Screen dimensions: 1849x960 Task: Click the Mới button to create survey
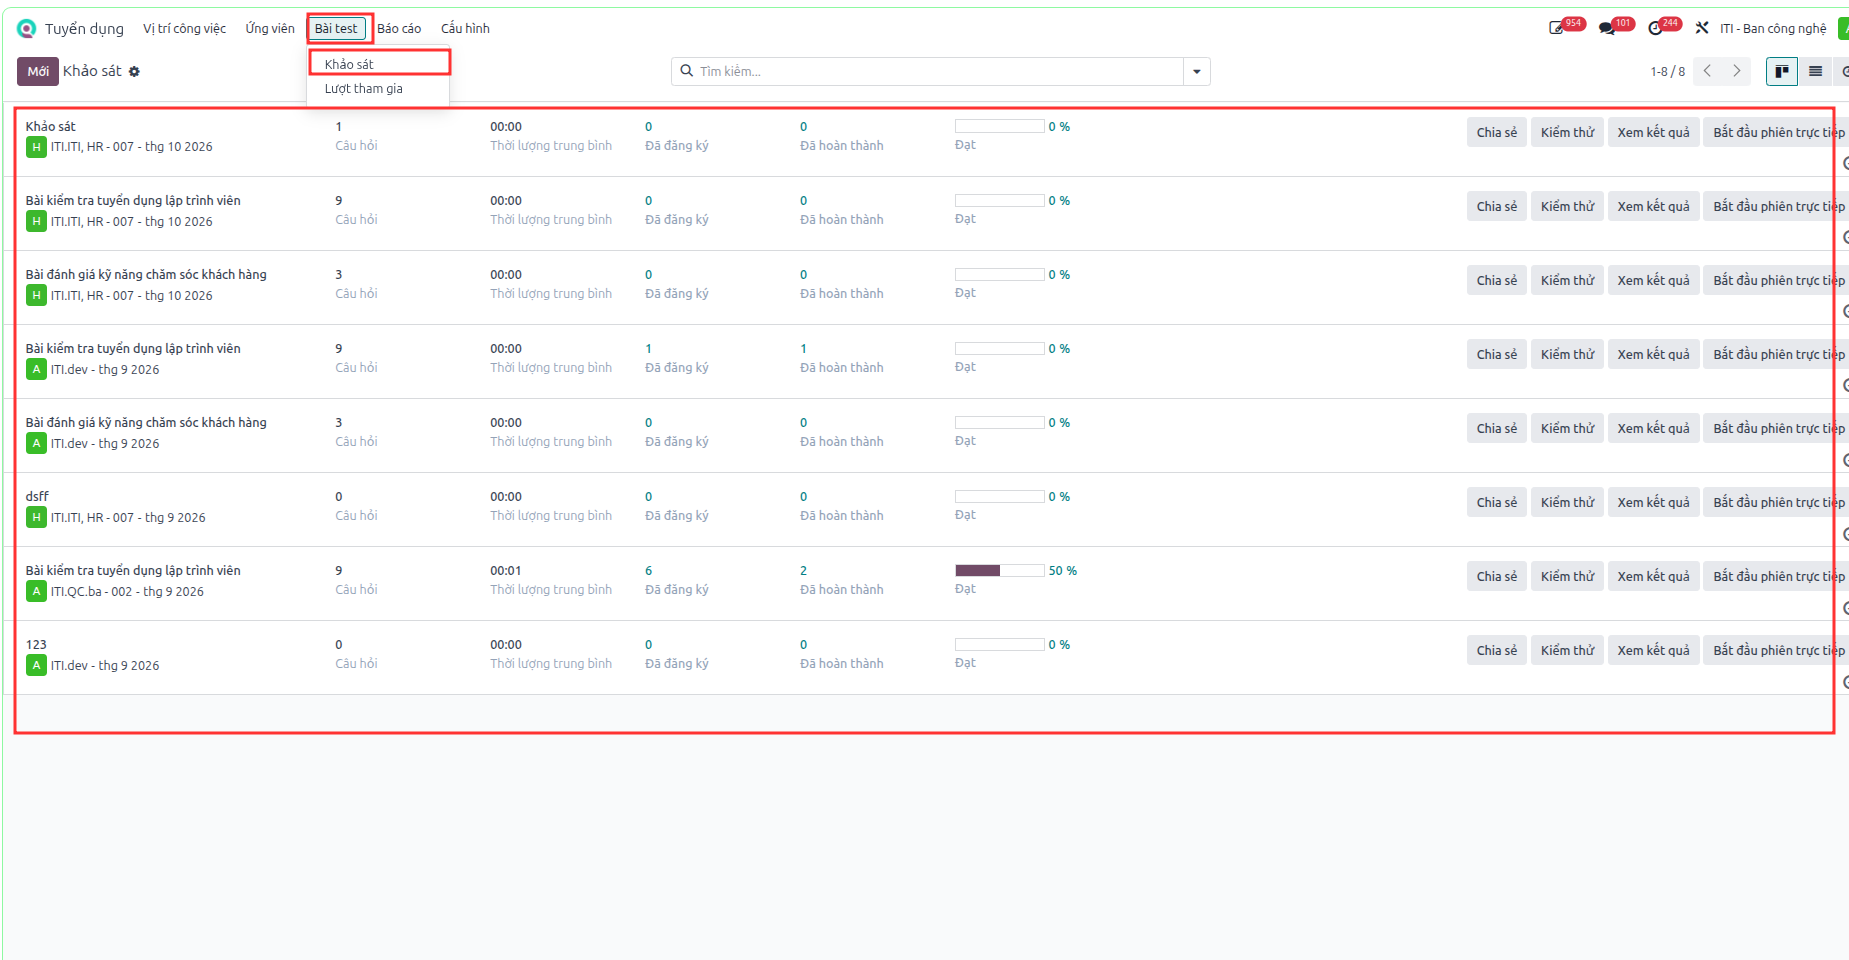click(38, 71)
